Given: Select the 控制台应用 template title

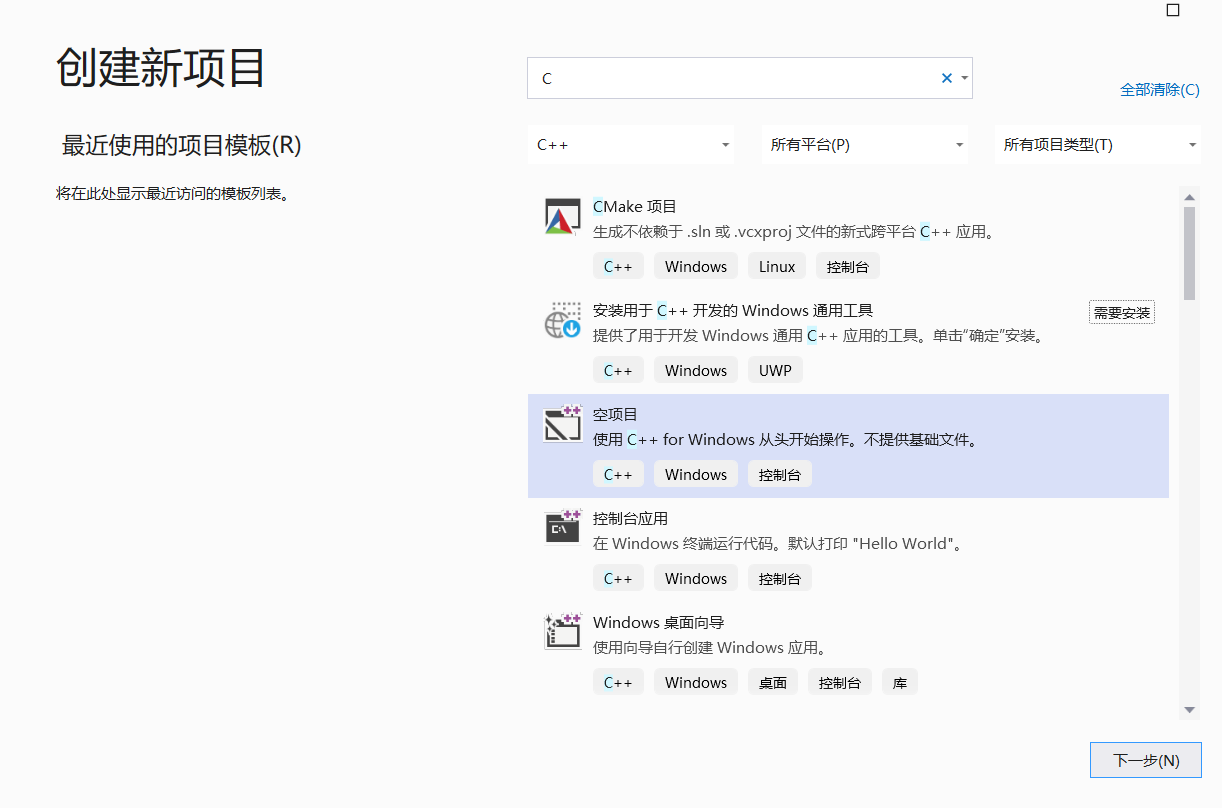Looking at the screenshot, I should click(630, 519).
